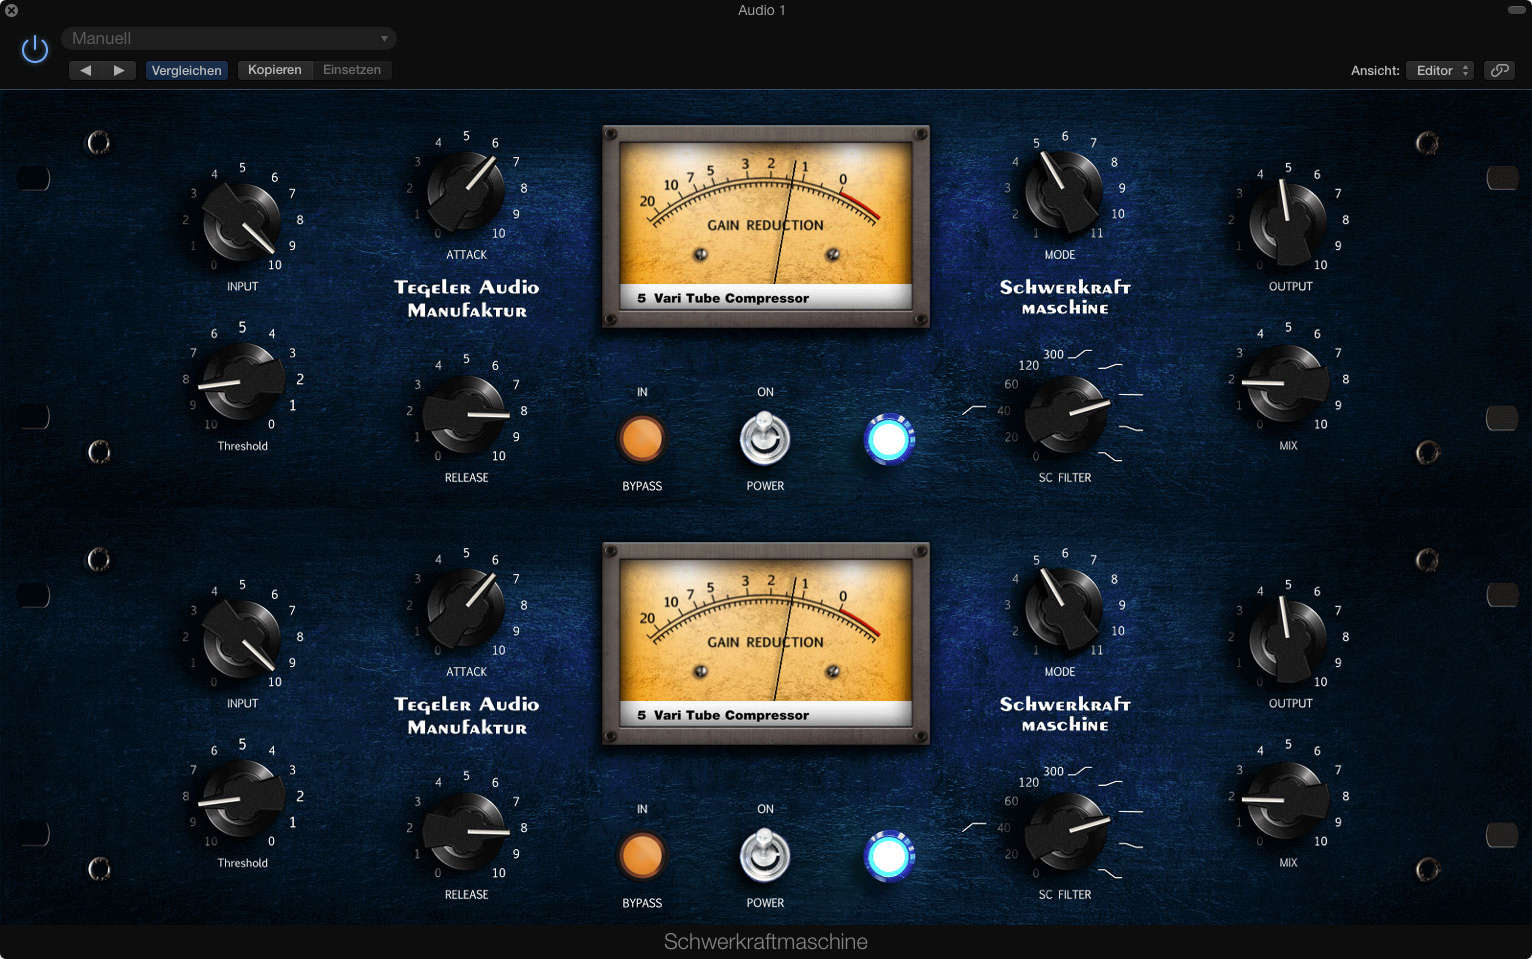The height and width of the screenshot is (959, 1532).
Task: Flip the POWER switch on lower compressor
Action: click(x=764, y=857)
